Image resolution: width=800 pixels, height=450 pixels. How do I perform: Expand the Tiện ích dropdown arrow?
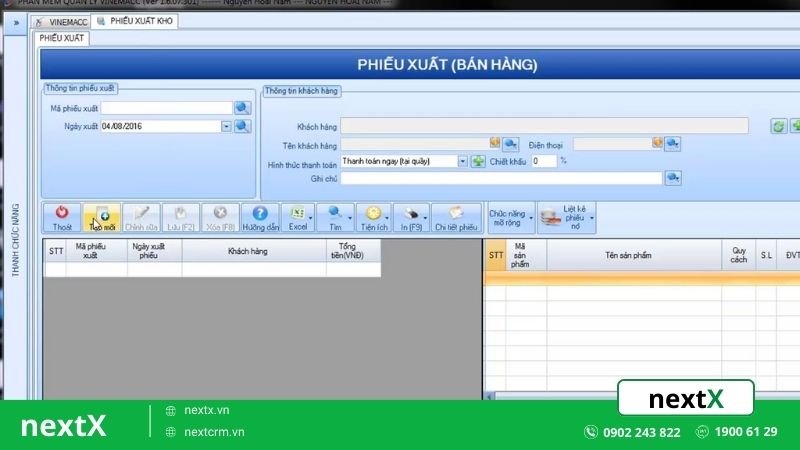(387, 218)
